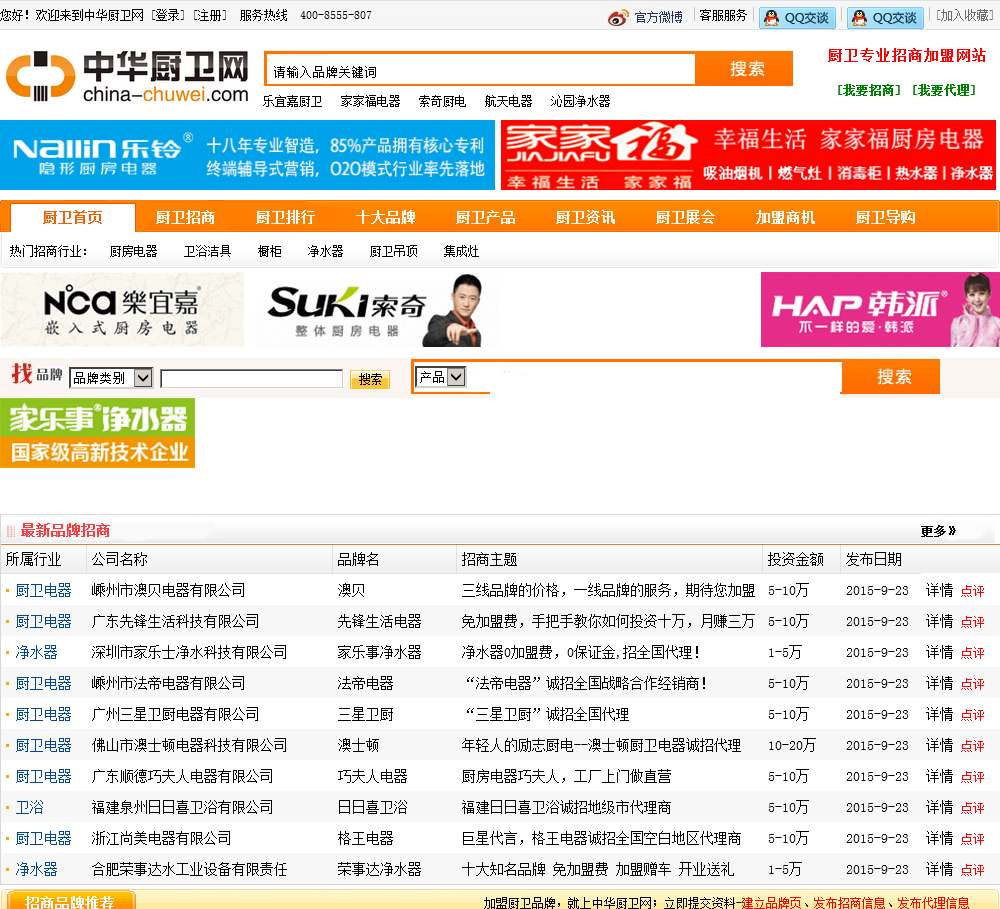
Task: Open the 加盟商机 menu item
Action: coord(785,218)
